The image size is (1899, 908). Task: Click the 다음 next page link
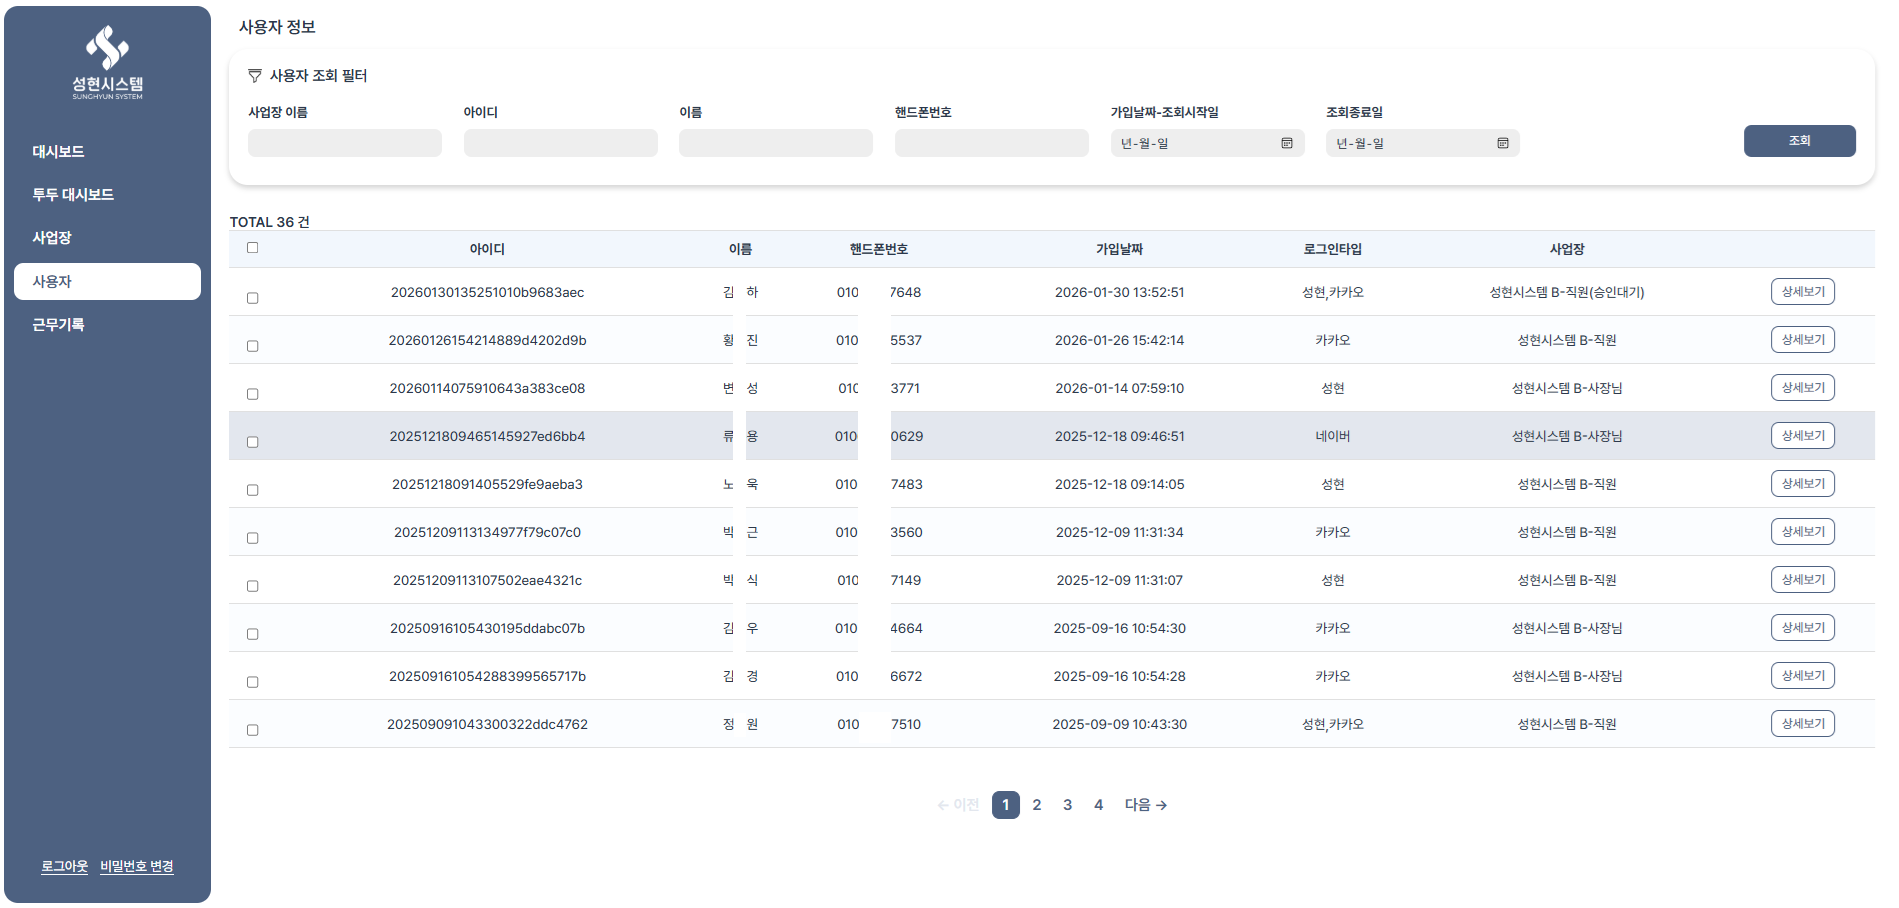(x=1146, y=805)
